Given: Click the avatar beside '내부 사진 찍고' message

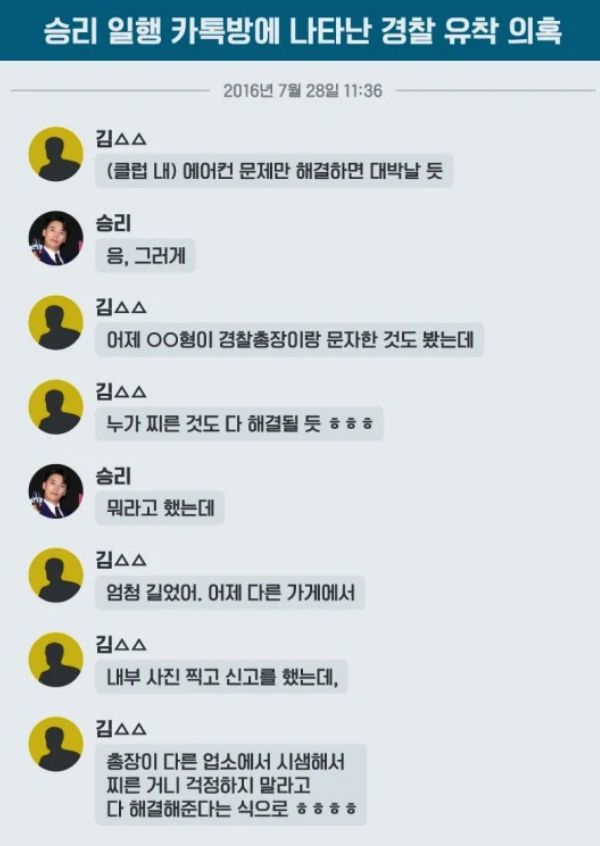Looking at the screenshot, I should pyautogui.click(x=56, y=659).
